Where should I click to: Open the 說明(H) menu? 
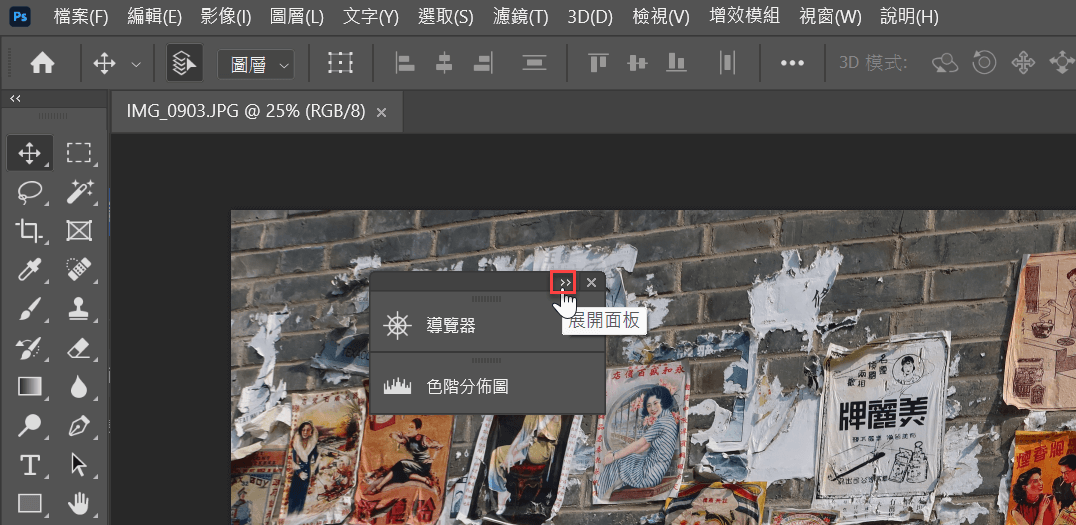909,18
